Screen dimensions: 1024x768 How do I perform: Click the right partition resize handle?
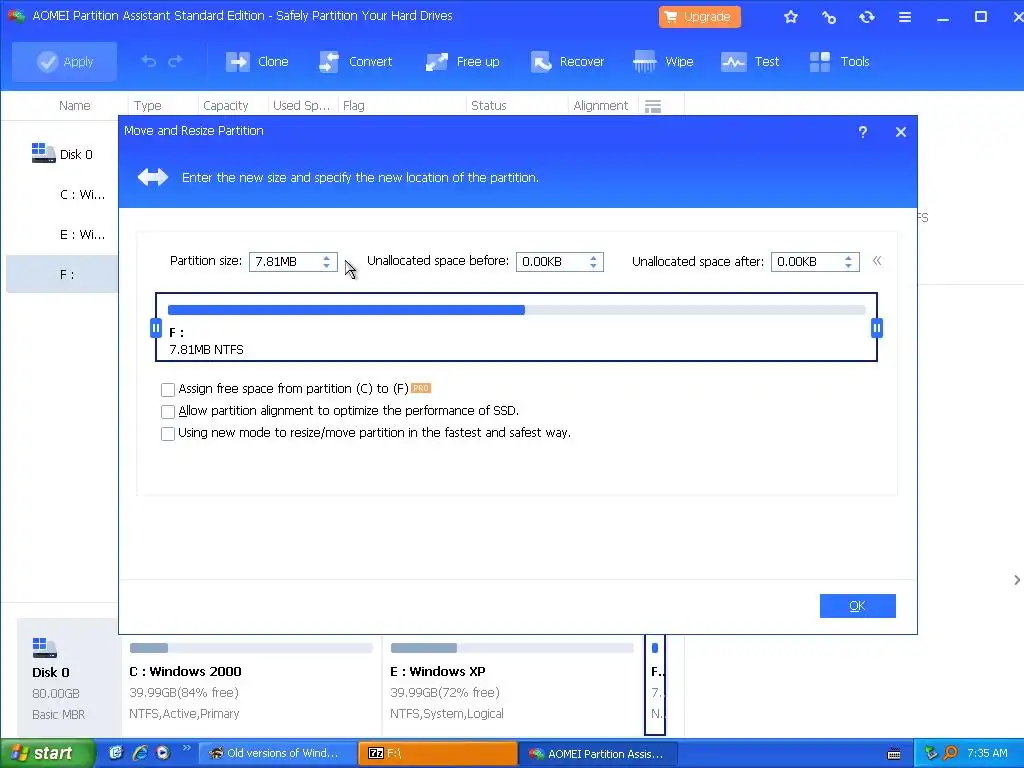pos(877,328)
